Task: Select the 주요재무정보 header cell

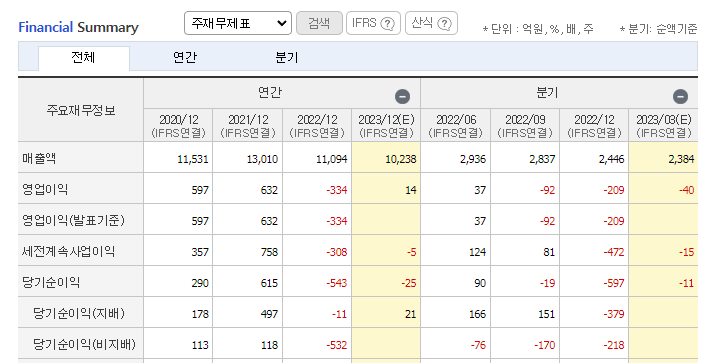Action: 81,110
